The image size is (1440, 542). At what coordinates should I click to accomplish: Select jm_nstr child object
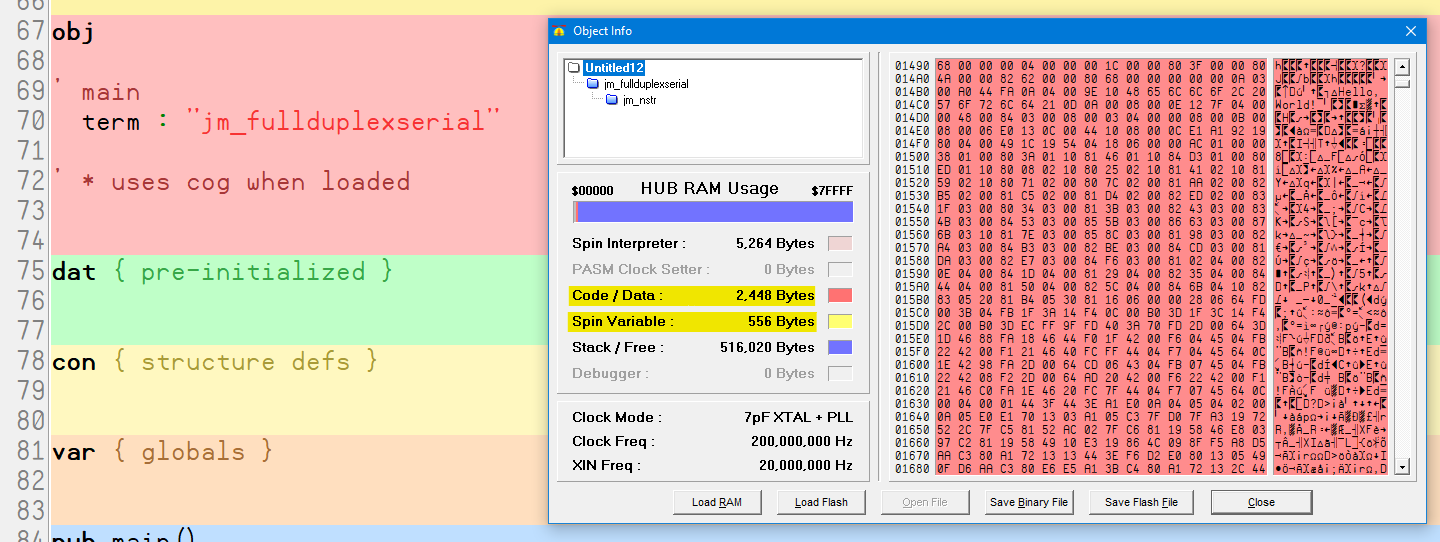click(641, 100)
